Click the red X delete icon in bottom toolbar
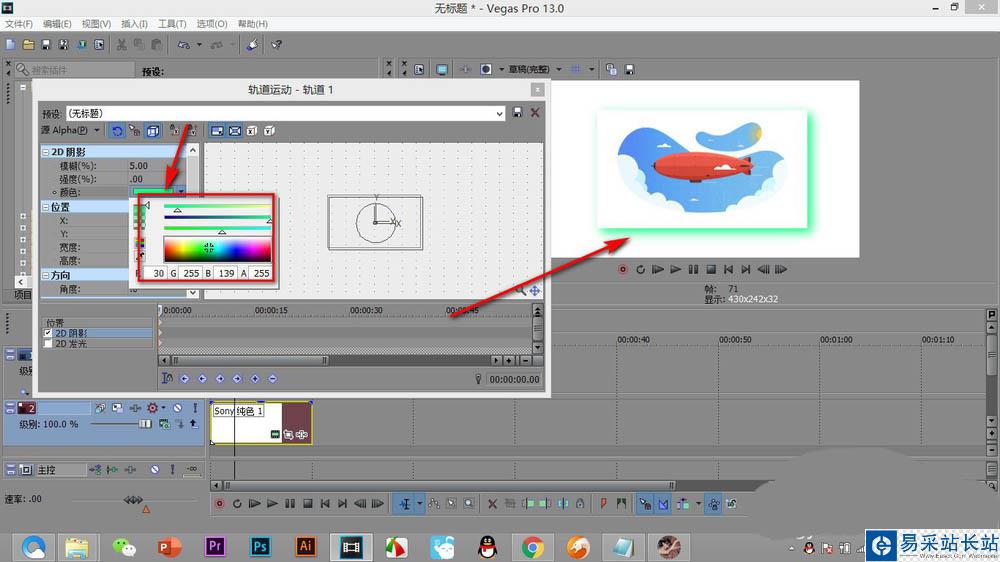 [x=492, y=503]
